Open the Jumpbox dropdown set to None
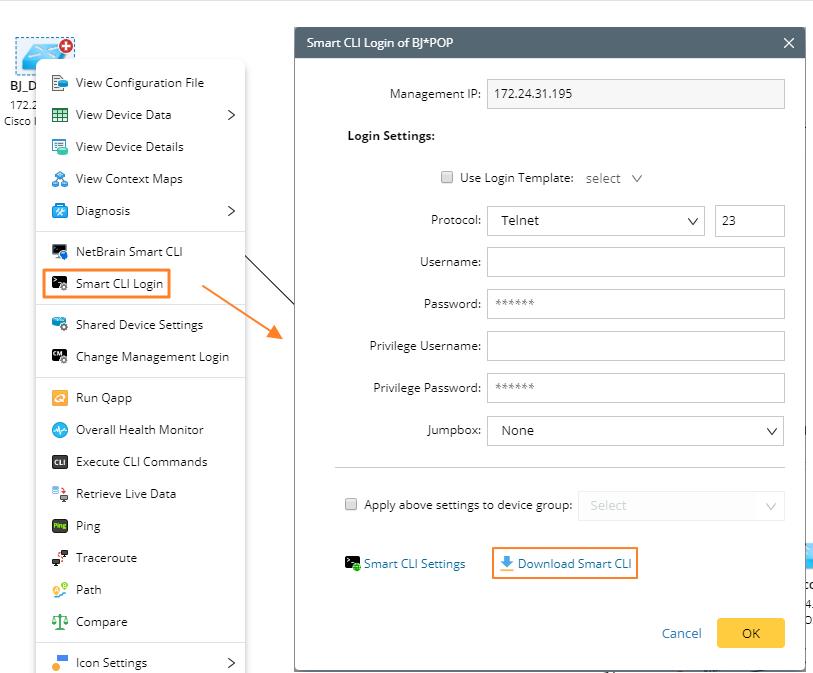 (634, 430)
